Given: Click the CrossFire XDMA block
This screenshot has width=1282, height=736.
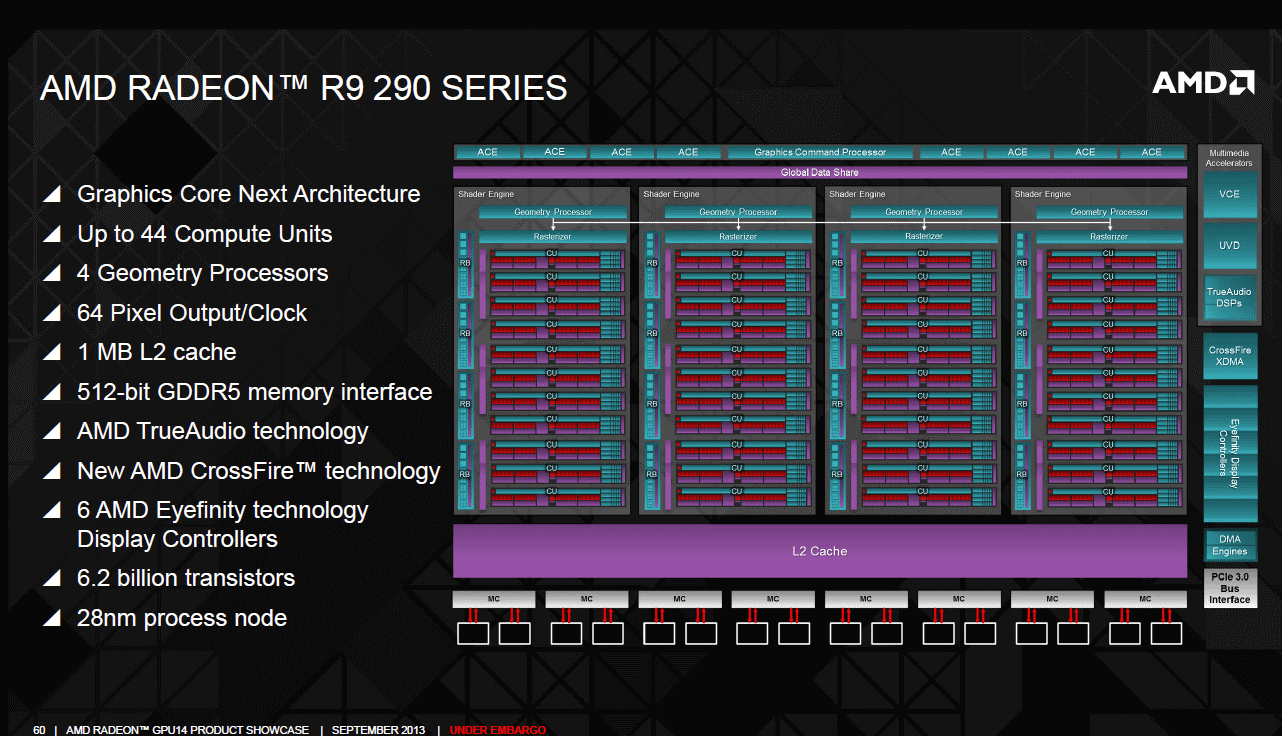Looking at the screenshot, I should click(1229, 356).
